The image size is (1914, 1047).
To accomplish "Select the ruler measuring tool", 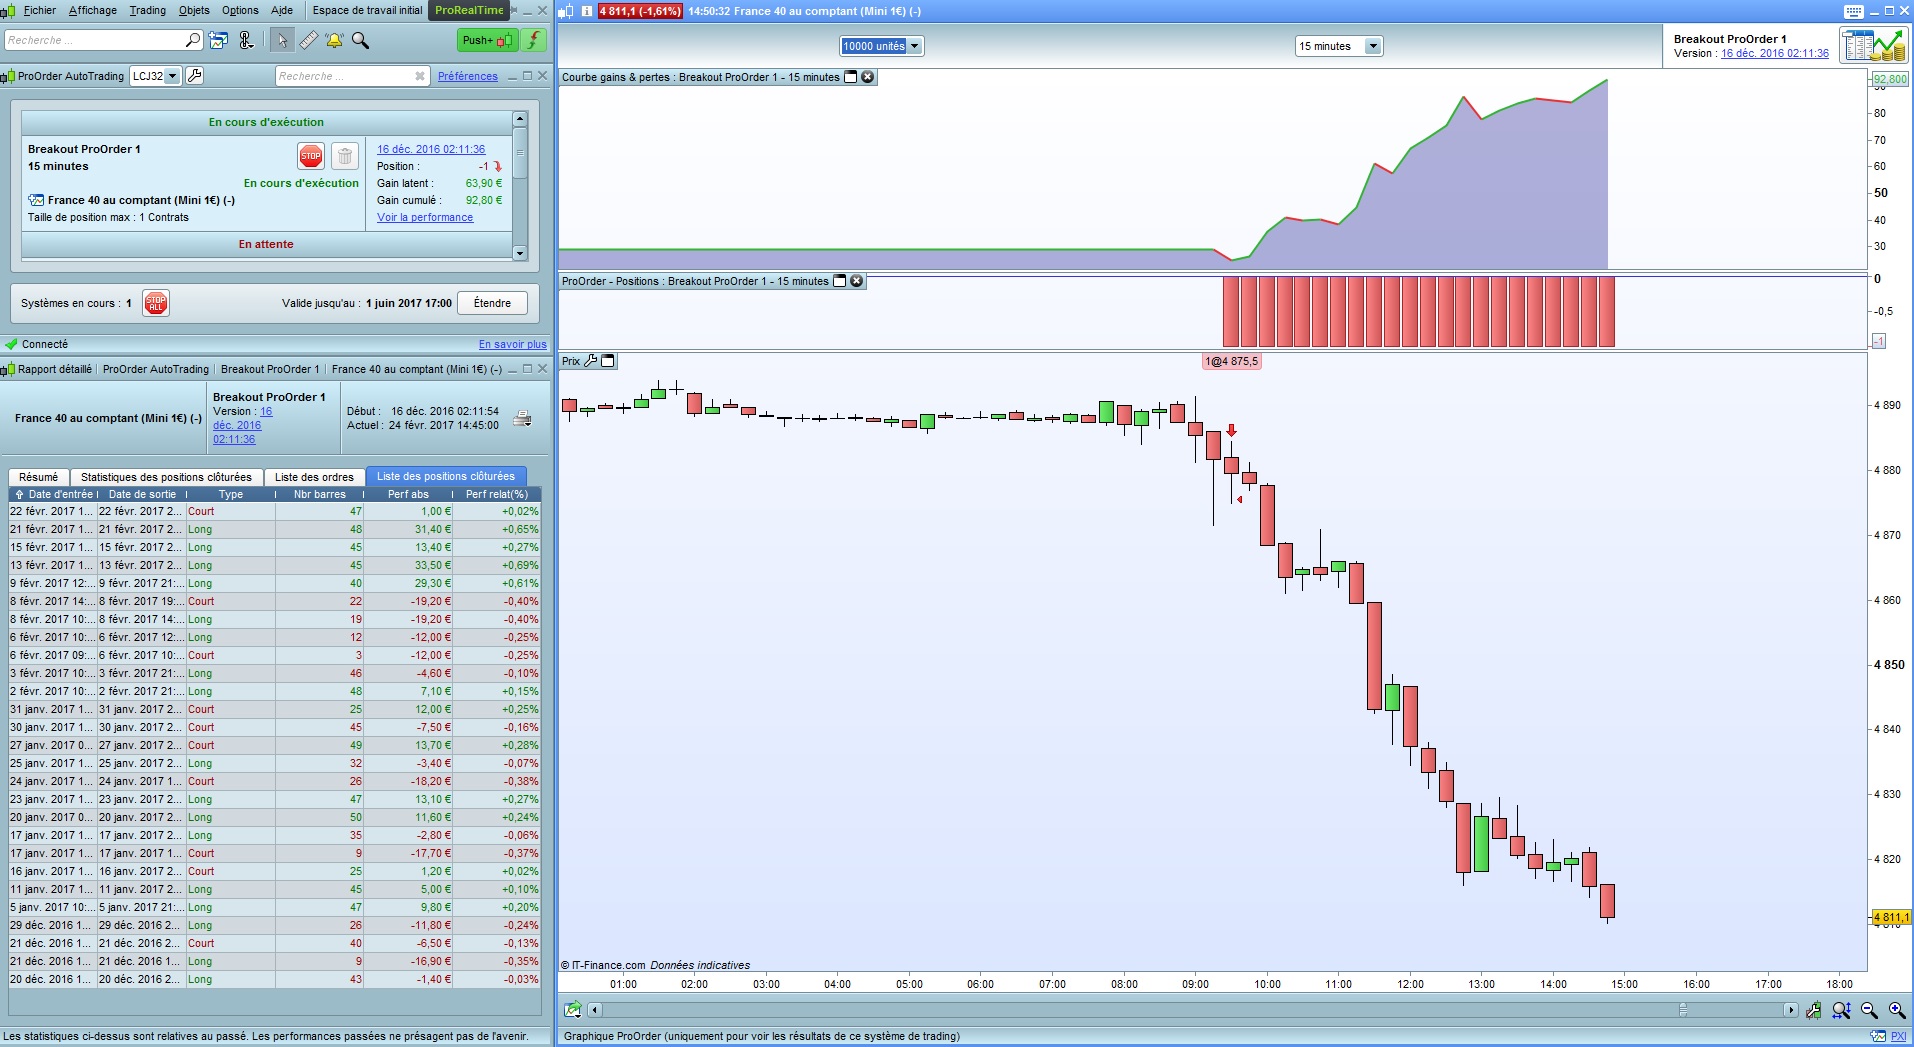I will [308, 40].
